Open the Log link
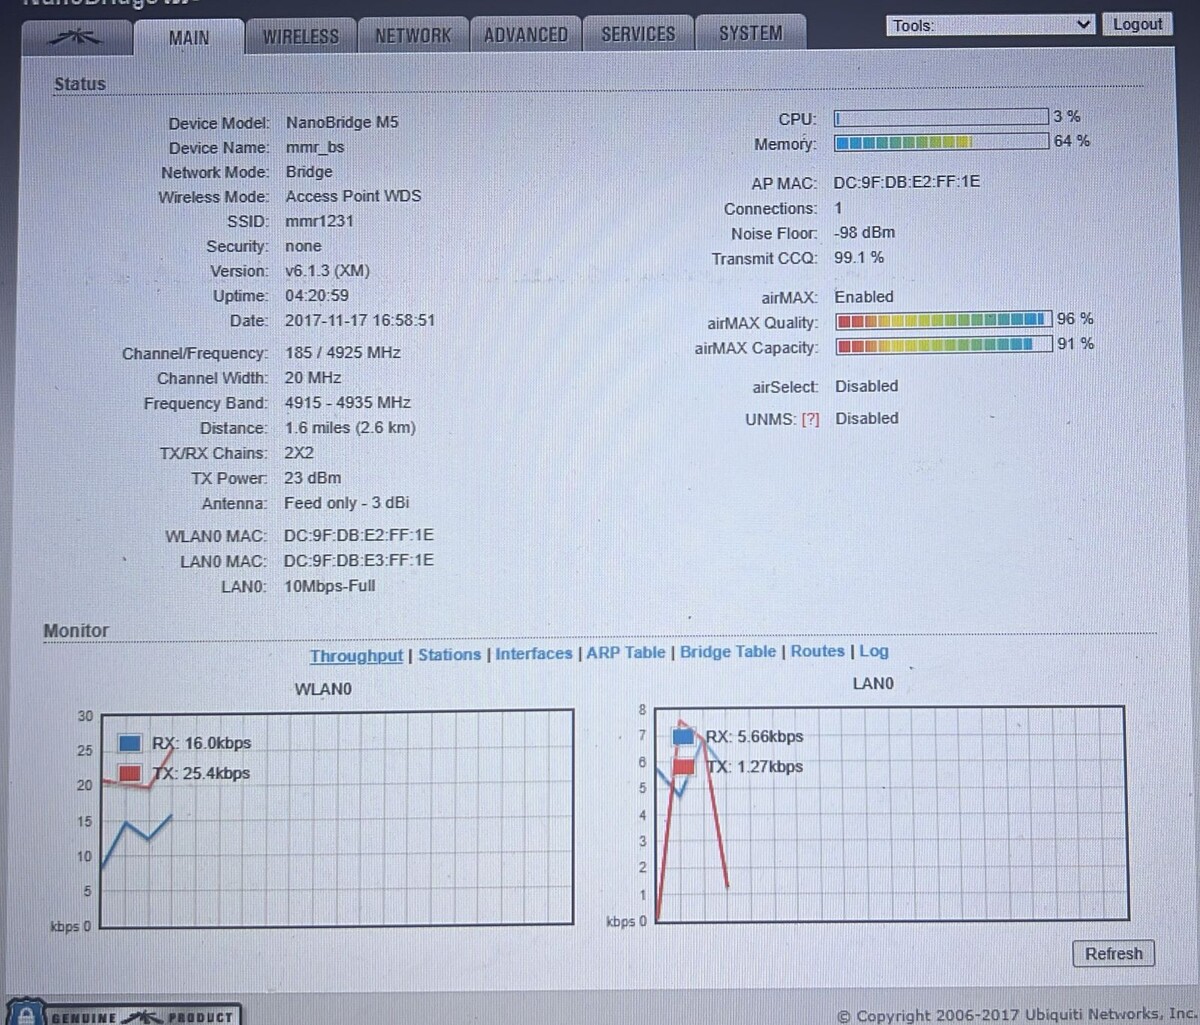This screenshot has height=1025, width=1200. (x=874, y=650)
